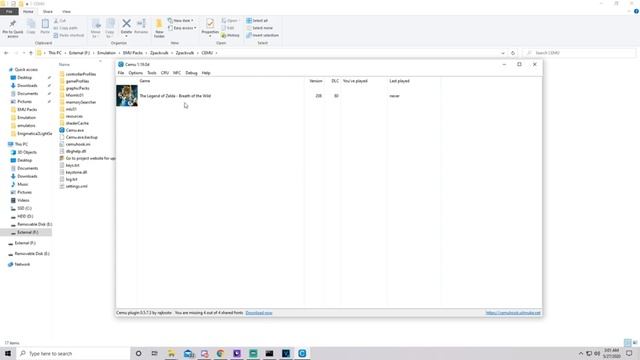Open the File menu in Cemu
640x360 pixels.
pyautogui.click(x=121, y=73)
